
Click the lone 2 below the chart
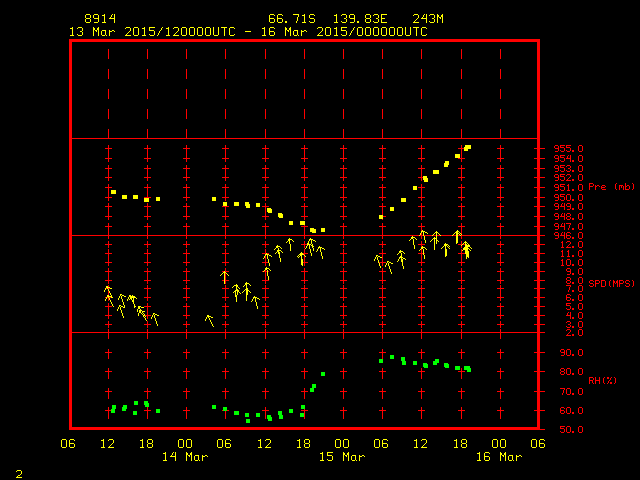coord(19,474)
